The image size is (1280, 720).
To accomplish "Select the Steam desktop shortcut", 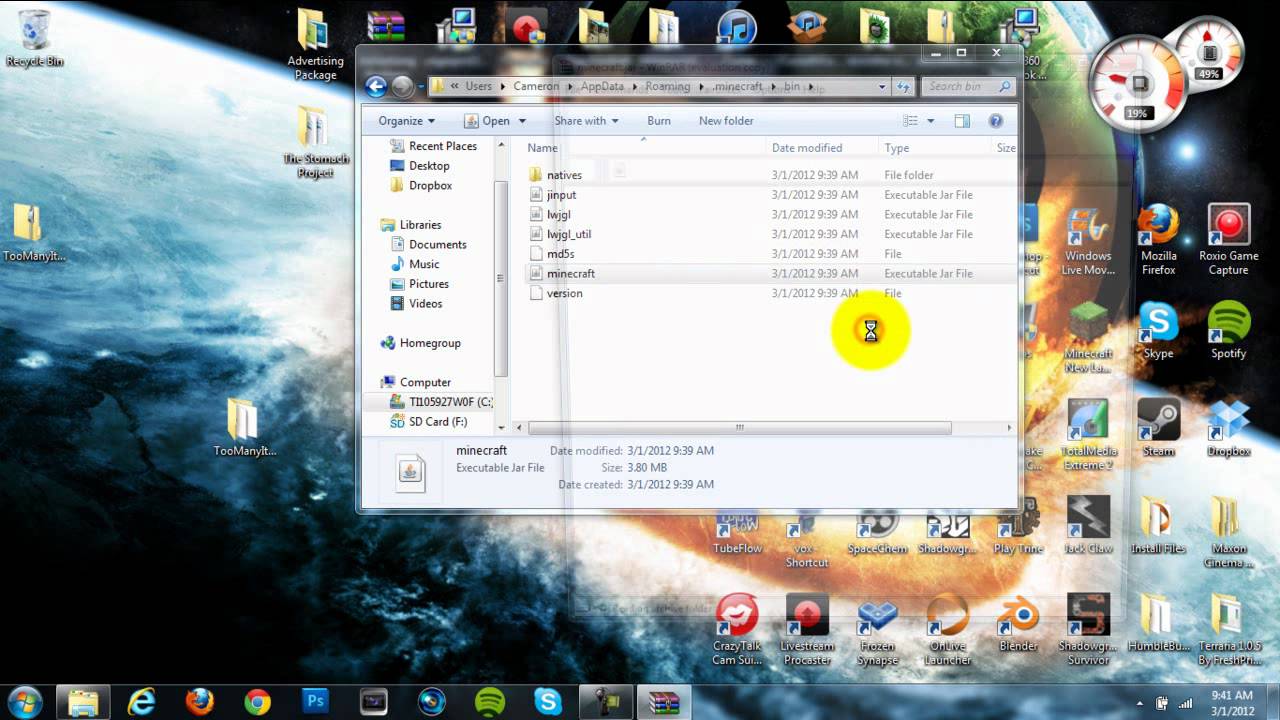I will [1158, 427].
